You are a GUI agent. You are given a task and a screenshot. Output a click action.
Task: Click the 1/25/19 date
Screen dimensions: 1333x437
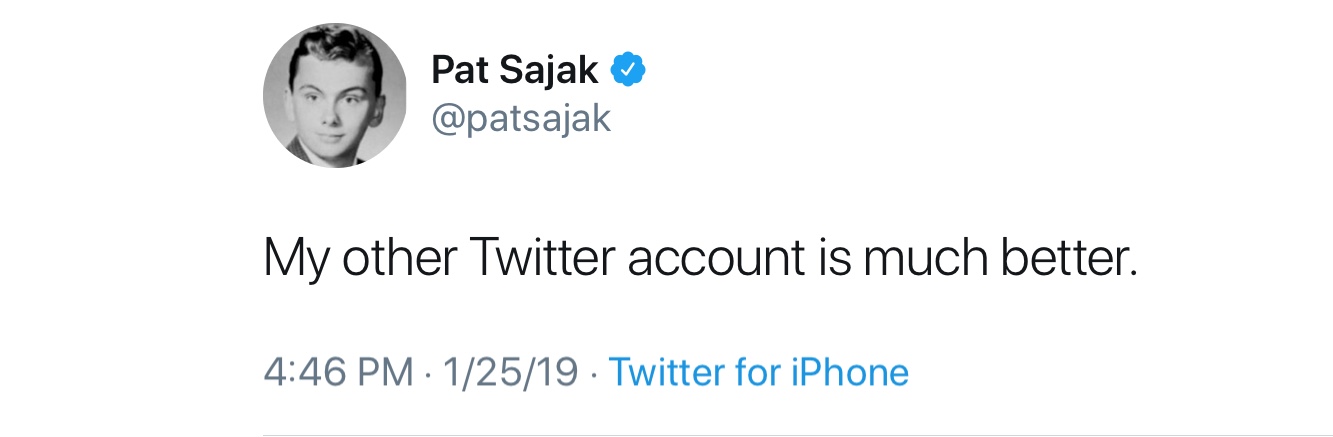point(511,373)
